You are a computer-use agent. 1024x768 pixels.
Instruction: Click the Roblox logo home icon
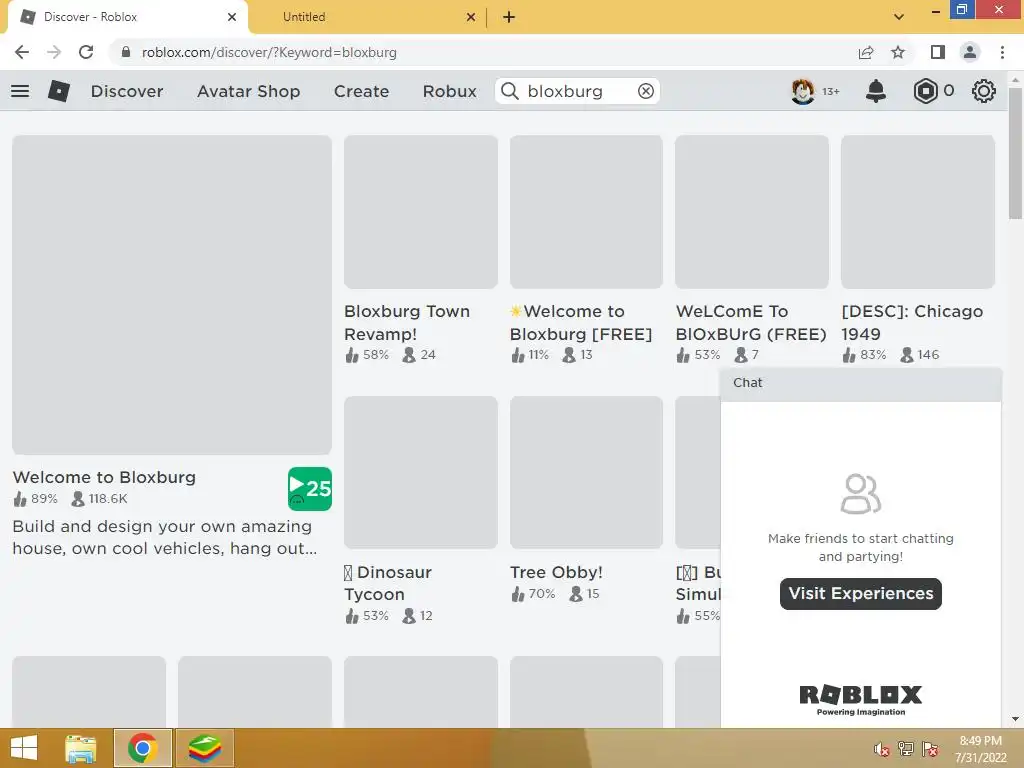coord(59,91)
